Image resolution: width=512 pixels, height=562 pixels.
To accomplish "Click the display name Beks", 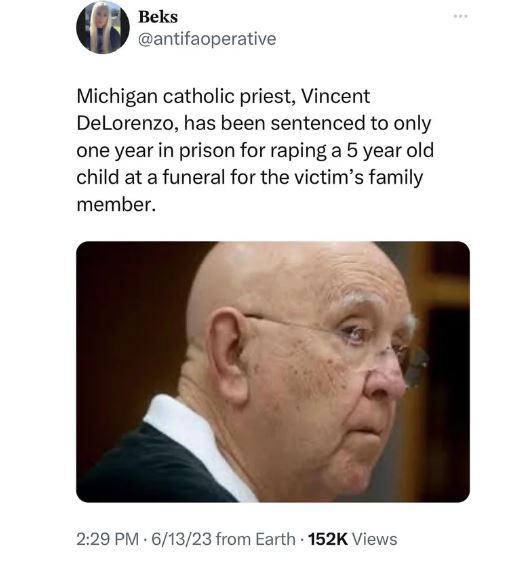I will click(158, 17).
